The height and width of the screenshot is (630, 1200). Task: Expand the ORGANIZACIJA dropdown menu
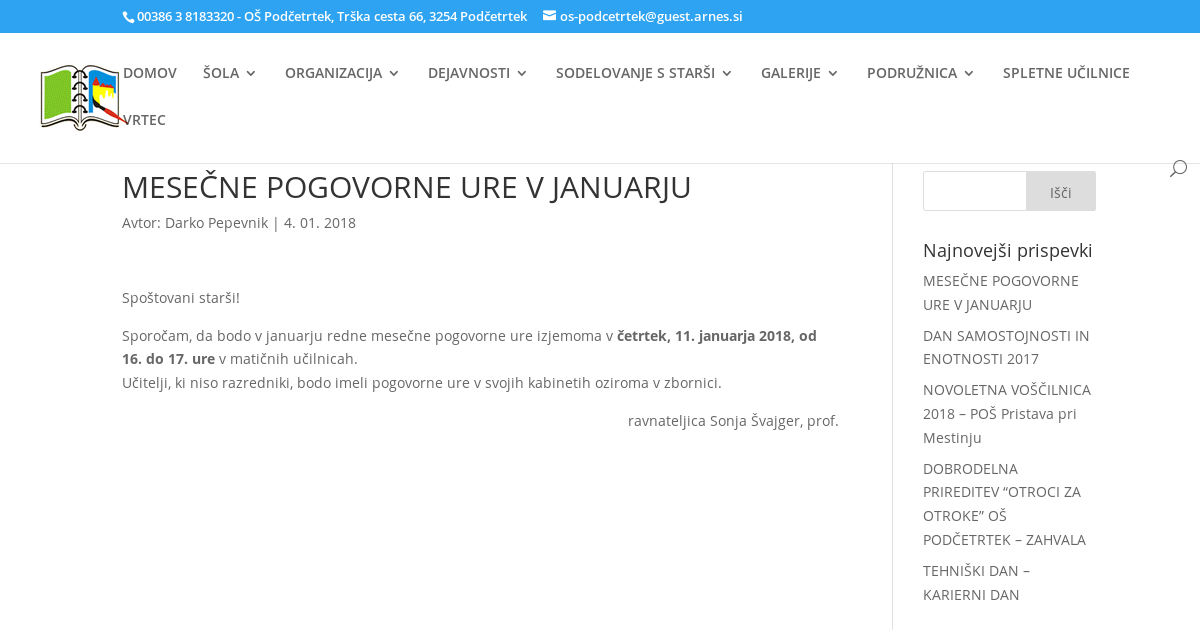click(x=342, y=73)
